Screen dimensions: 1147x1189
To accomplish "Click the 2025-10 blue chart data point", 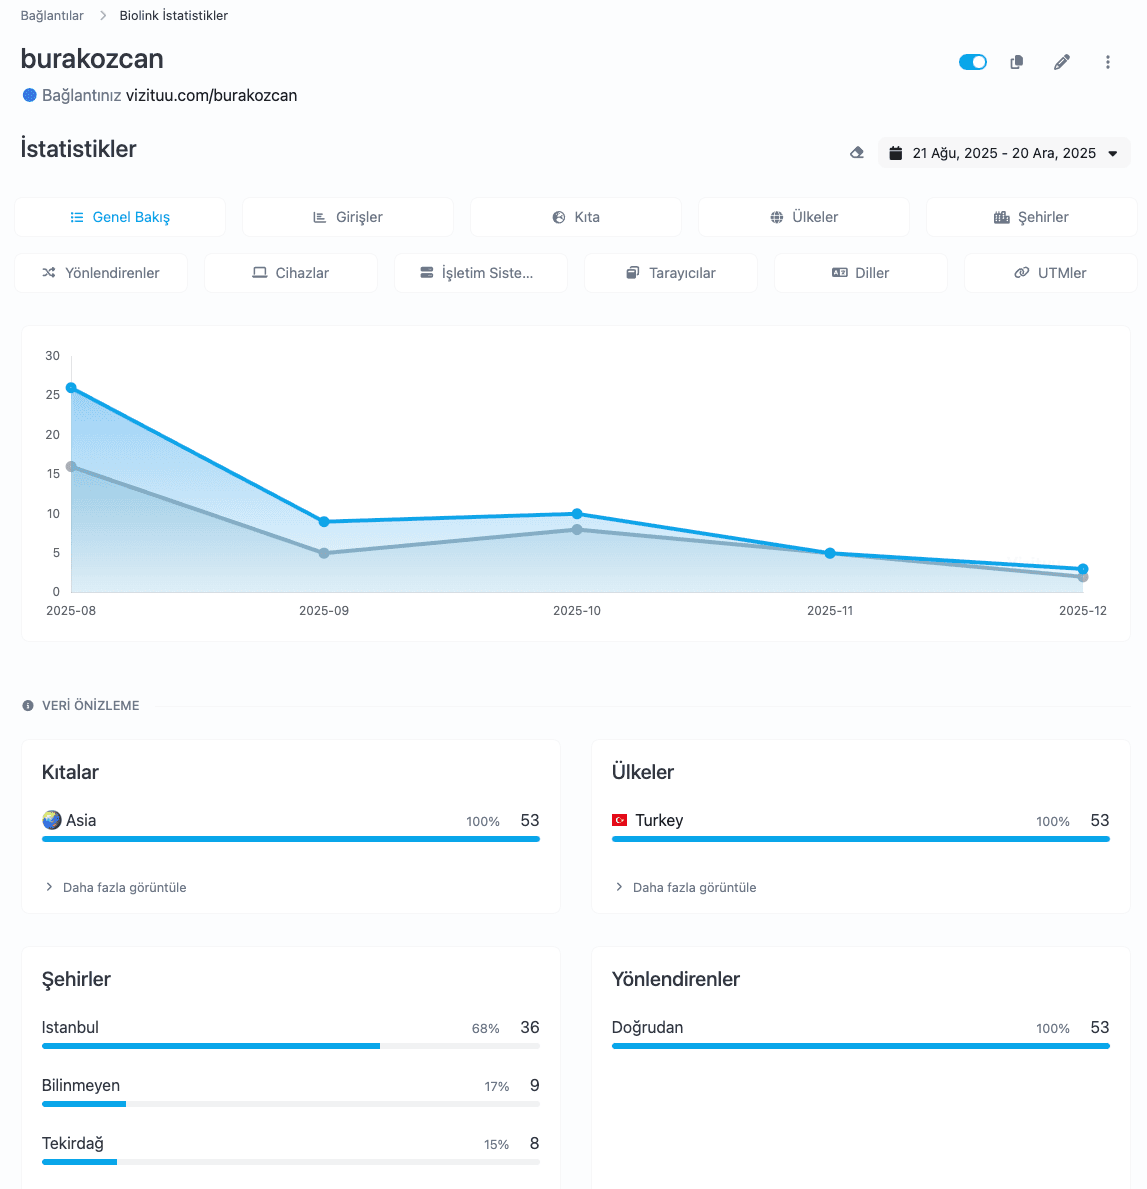I will coord(577,514).
